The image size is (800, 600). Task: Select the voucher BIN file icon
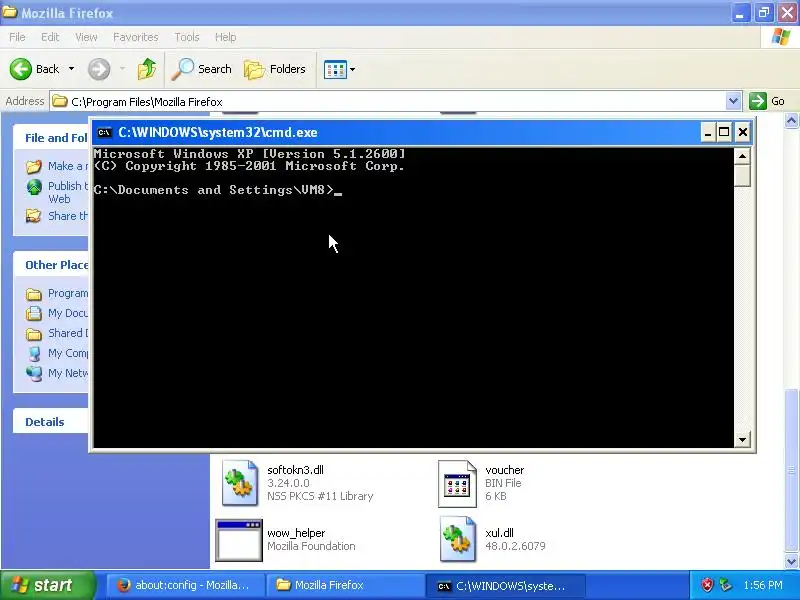(457, 484)
